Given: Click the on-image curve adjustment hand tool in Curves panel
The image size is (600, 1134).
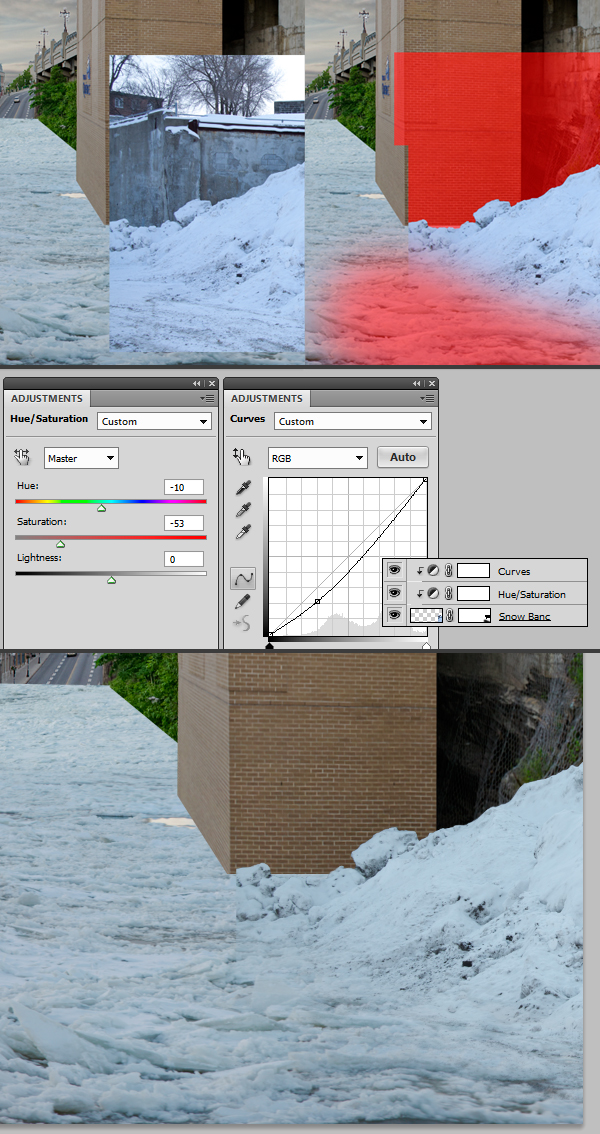Looking at the screenshot, I should coord(241,457).
